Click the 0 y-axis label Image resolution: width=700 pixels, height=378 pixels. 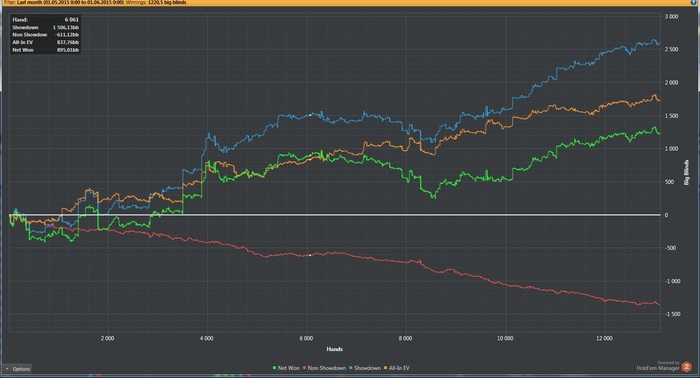[667, 215]
